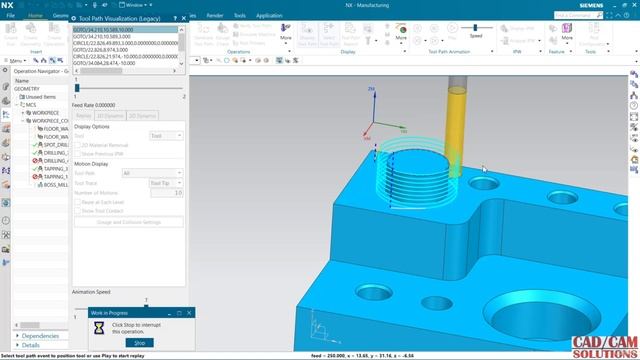This screenshot has height=360, width=640.
Task: Toggle the Show Previous IPW checkbox
Action: [77, 154]
